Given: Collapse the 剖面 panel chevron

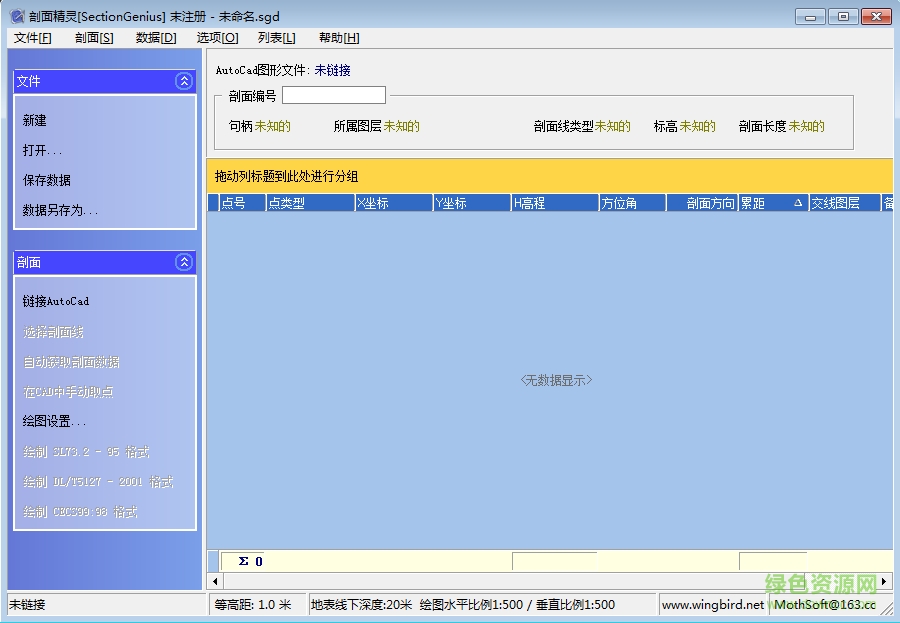Looking at the screenshot, I should pyautogui.click(x=183, y=262).
